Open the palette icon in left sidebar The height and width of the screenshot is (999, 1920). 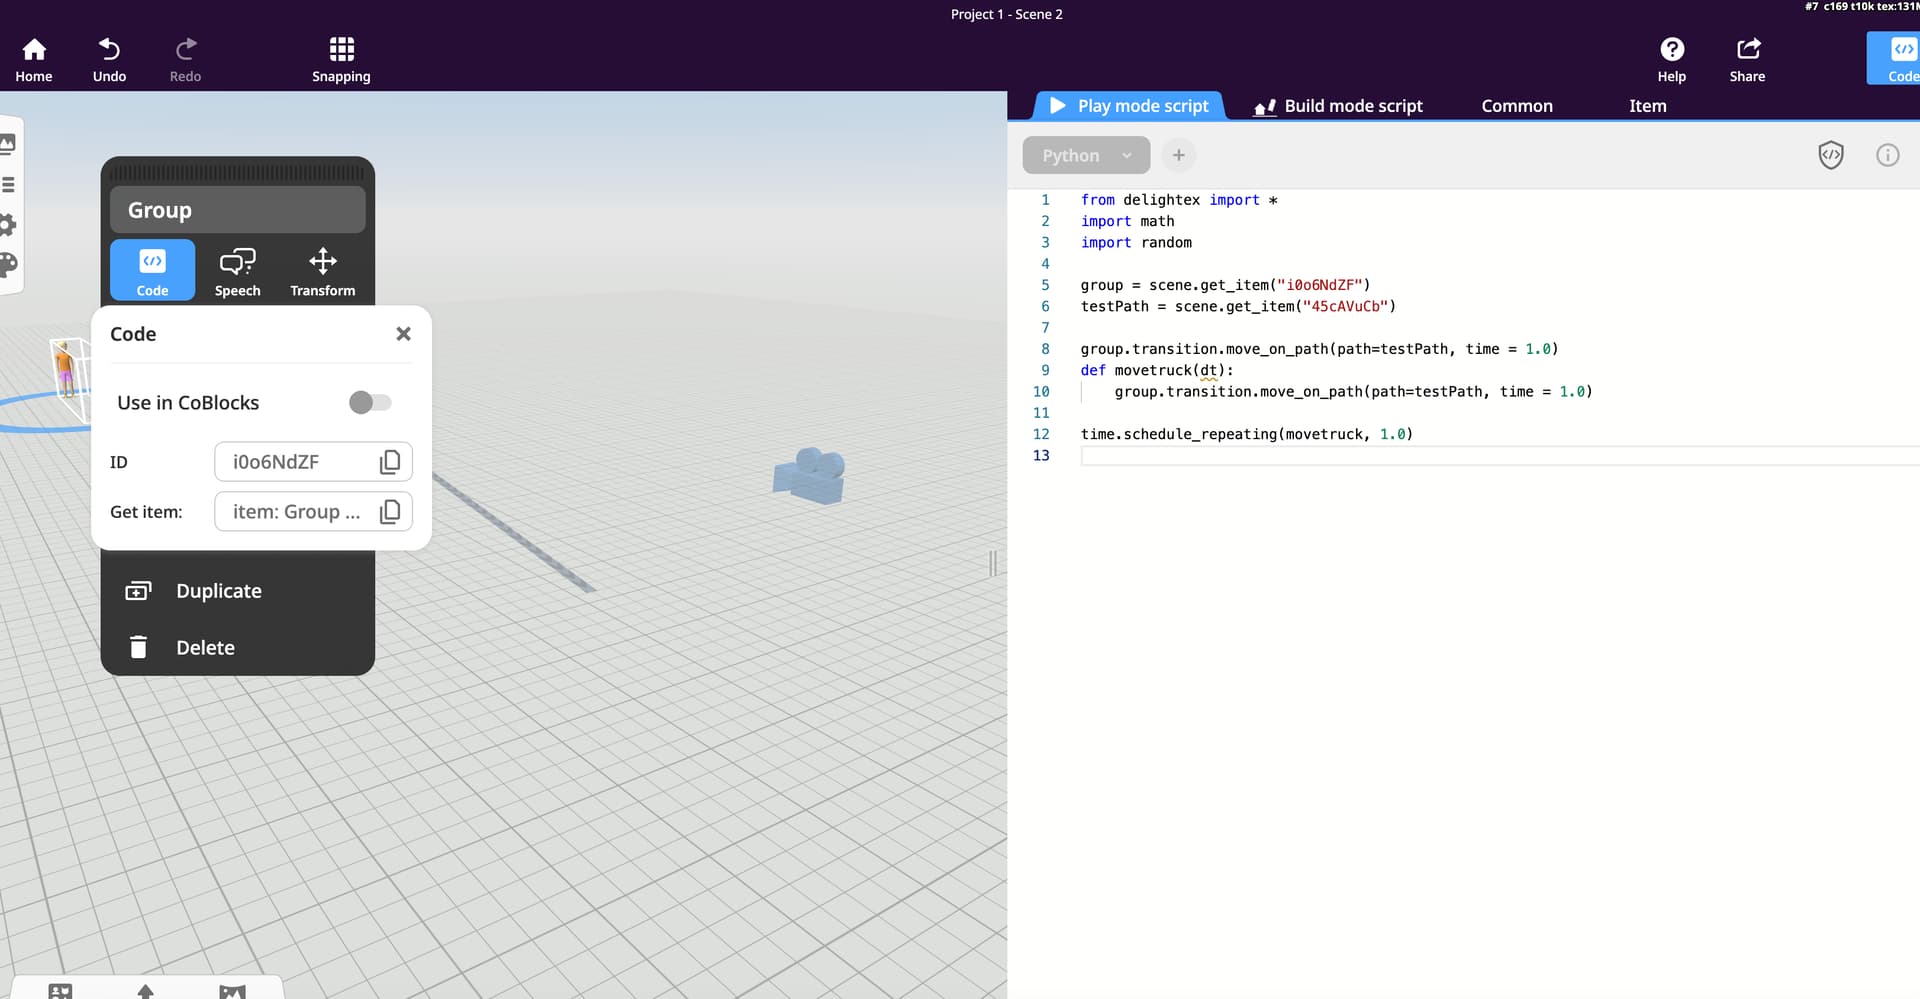click(x=8, y=265)
